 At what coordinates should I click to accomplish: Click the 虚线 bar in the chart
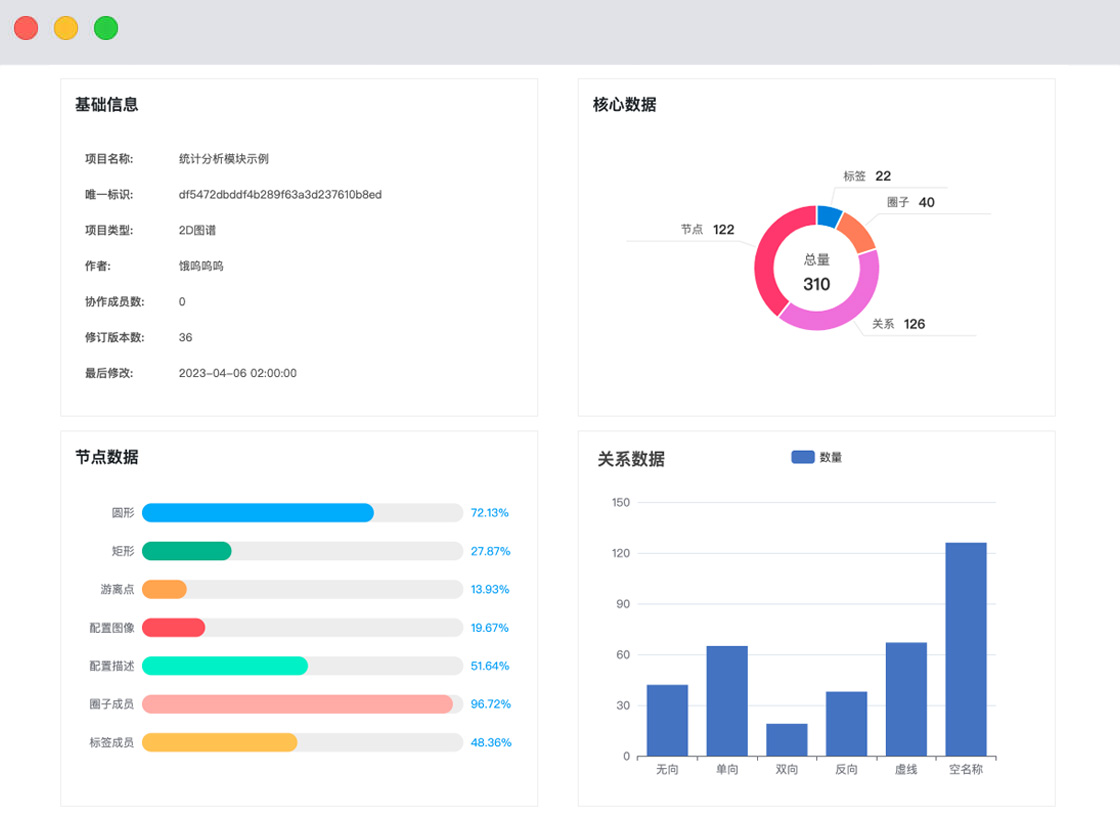tap(906, 699)
